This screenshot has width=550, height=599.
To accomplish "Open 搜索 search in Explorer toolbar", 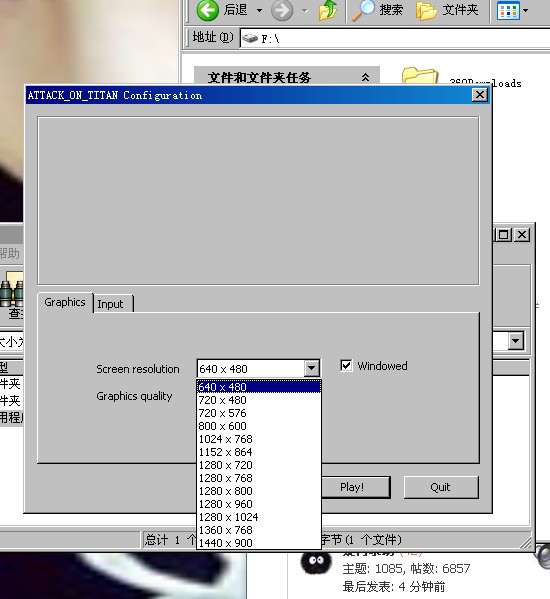I will click(x=377, y=10).
